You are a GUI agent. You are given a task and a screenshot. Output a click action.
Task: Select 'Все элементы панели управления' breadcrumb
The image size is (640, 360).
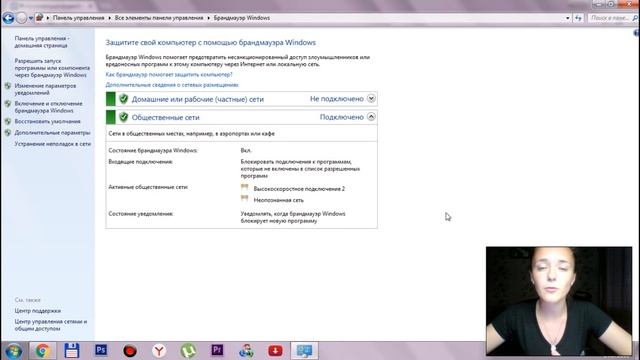click(x=159, y=18)
